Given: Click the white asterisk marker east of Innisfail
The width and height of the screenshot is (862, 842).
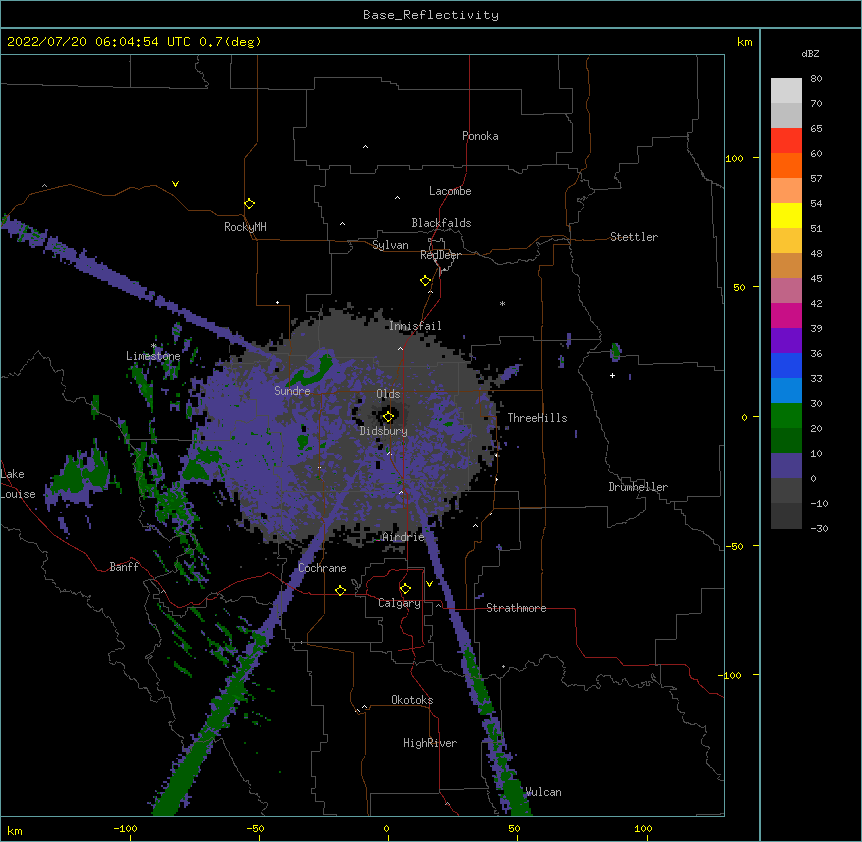Looking at the screenshot, I should (x=502, y=303).
